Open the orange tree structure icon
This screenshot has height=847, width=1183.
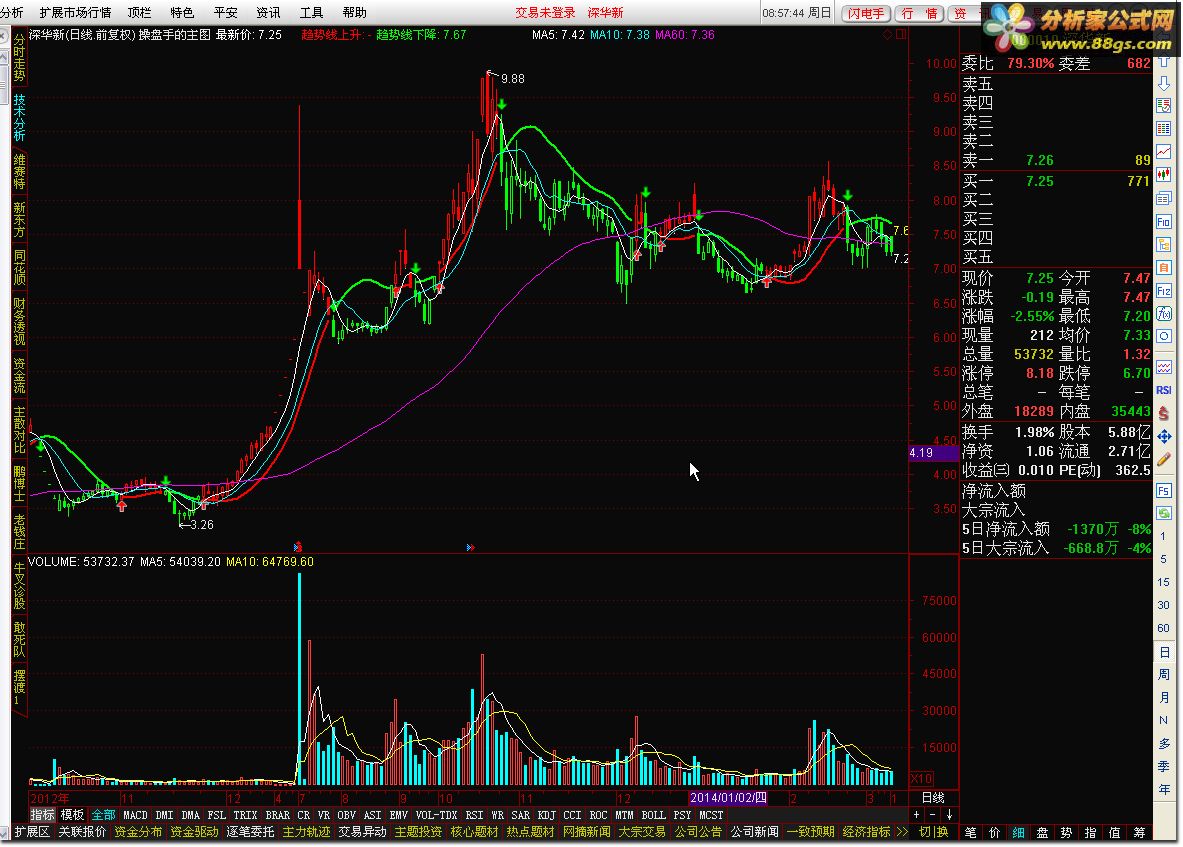(x=1163, y=245)
